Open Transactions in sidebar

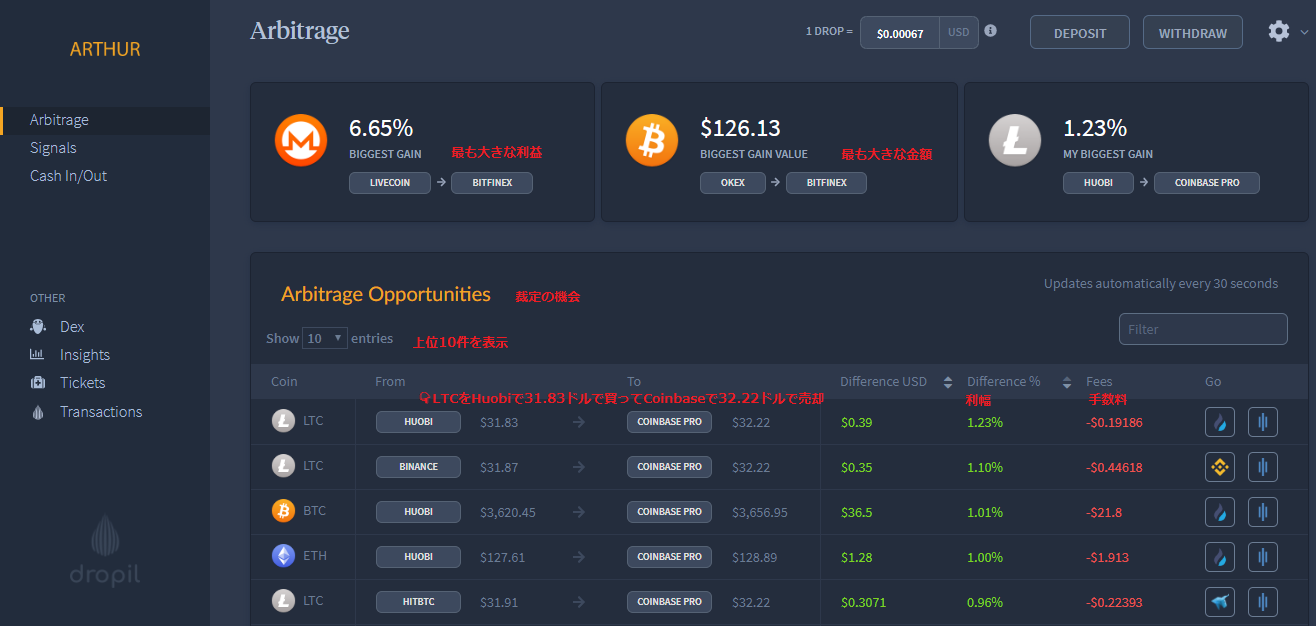point(100,412)
